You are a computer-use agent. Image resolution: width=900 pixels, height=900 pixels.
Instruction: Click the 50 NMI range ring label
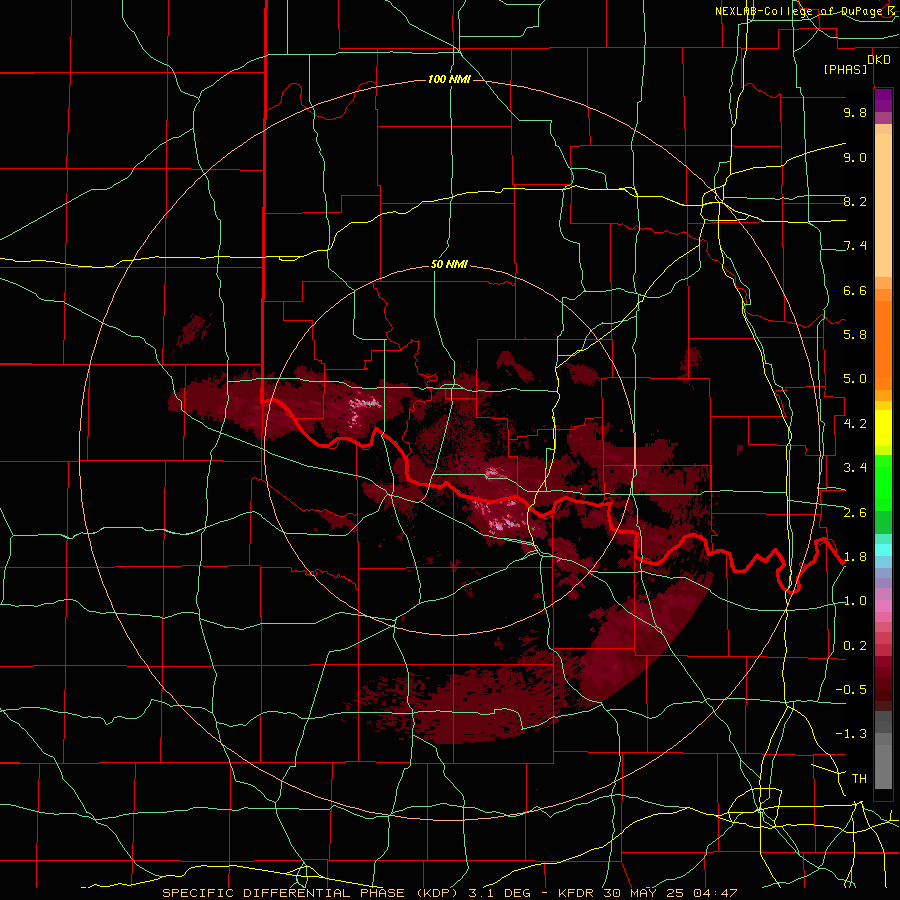[449, 265]
